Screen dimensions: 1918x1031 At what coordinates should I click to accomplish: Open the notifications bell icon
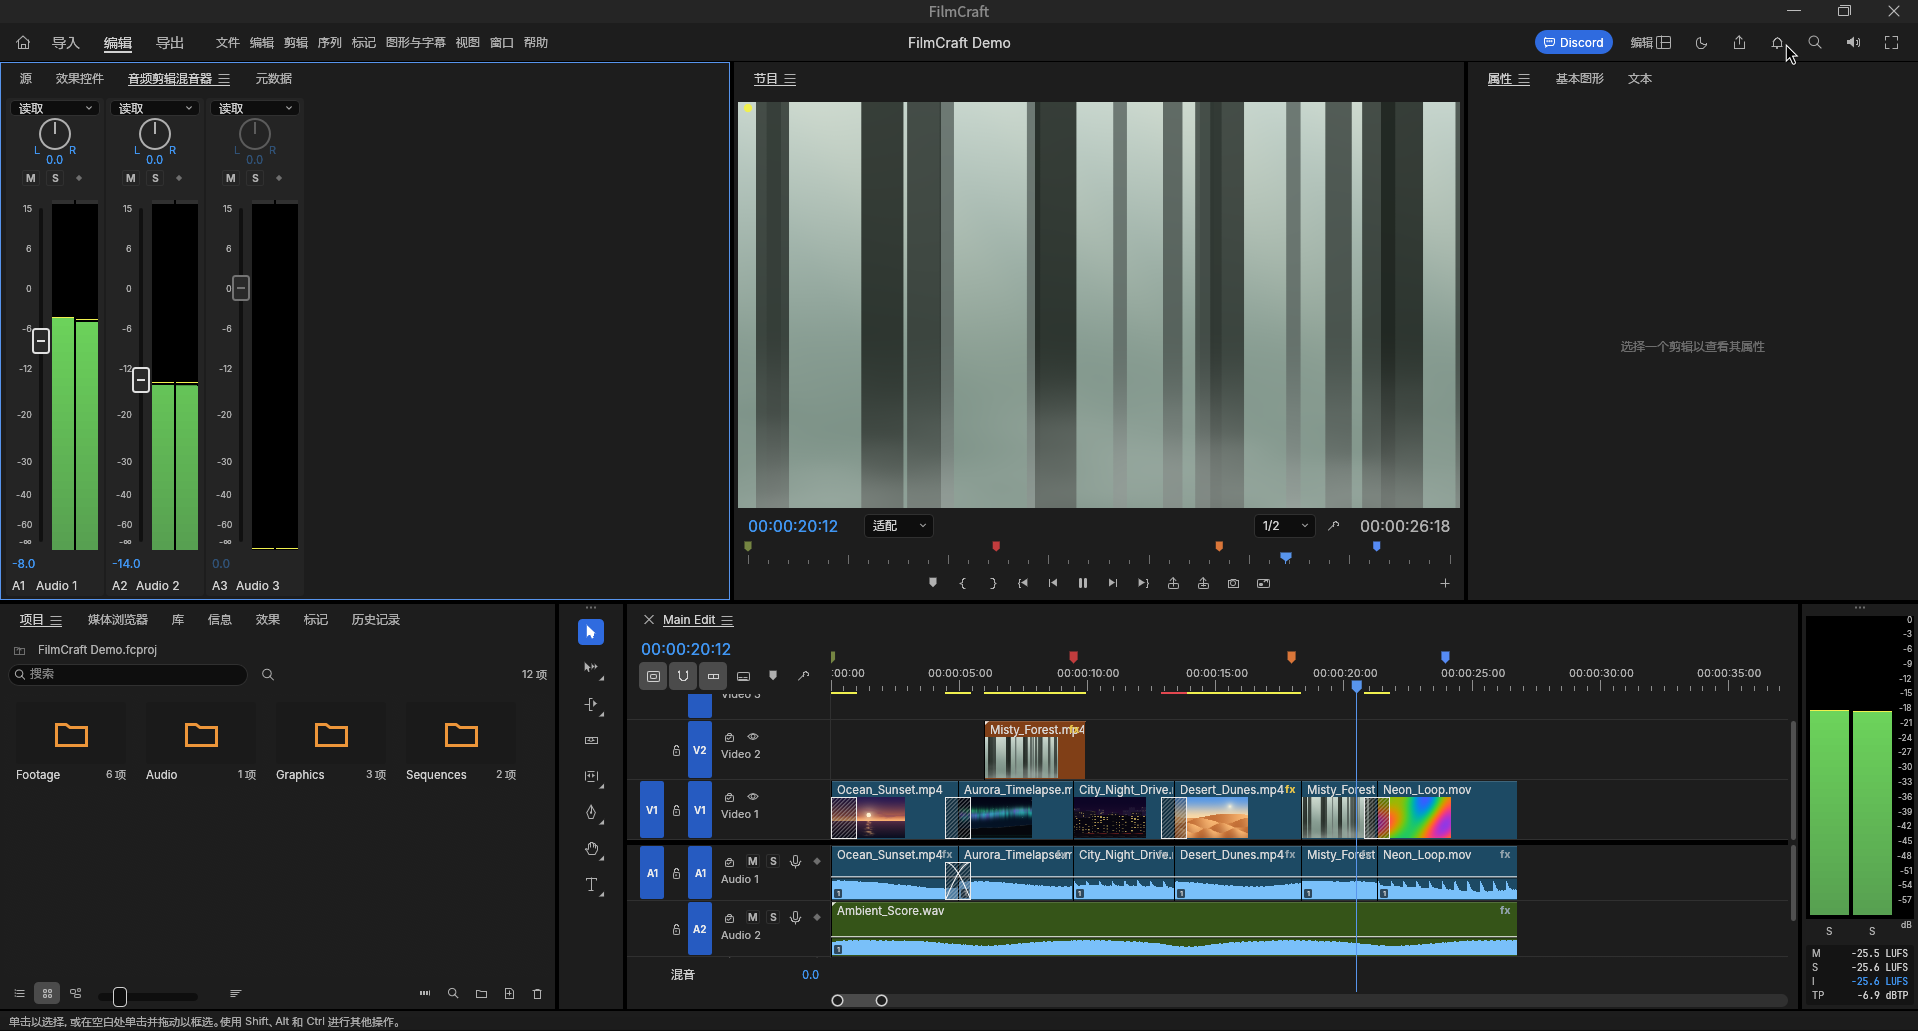pos(1777,42)
